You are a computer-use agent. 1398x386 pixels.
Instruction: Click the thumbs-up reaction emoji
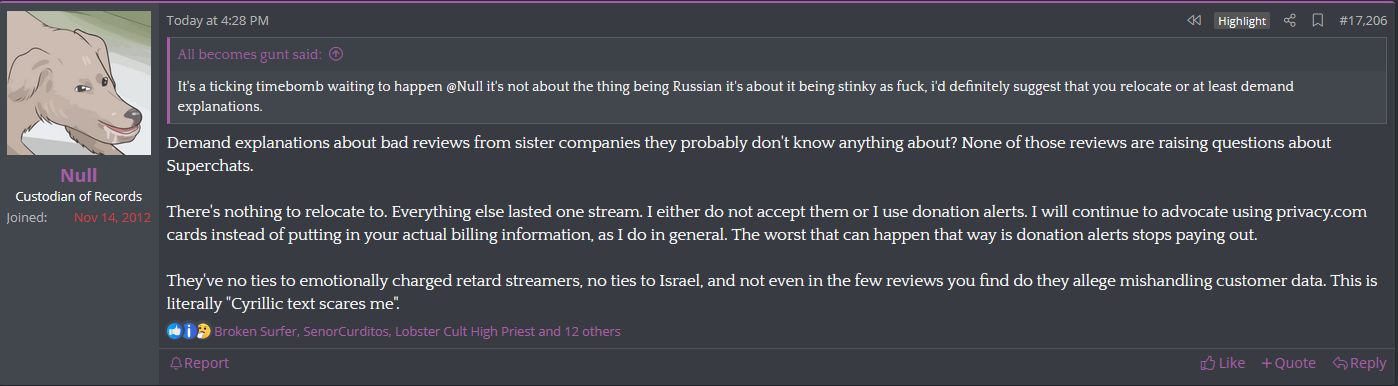(175, 331)
